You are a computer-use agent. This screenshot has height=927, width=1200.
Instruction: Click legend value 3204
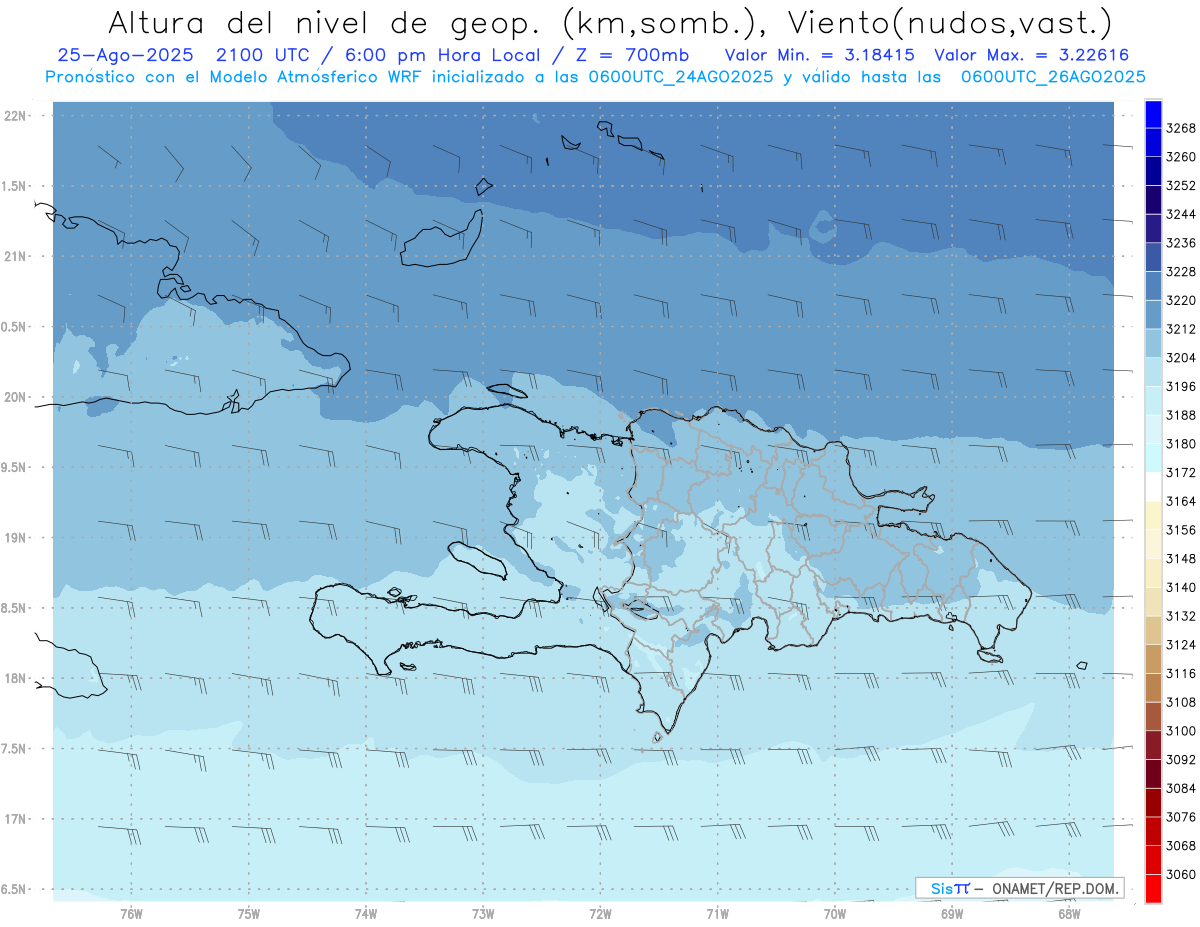click(x=1181, y=358)
